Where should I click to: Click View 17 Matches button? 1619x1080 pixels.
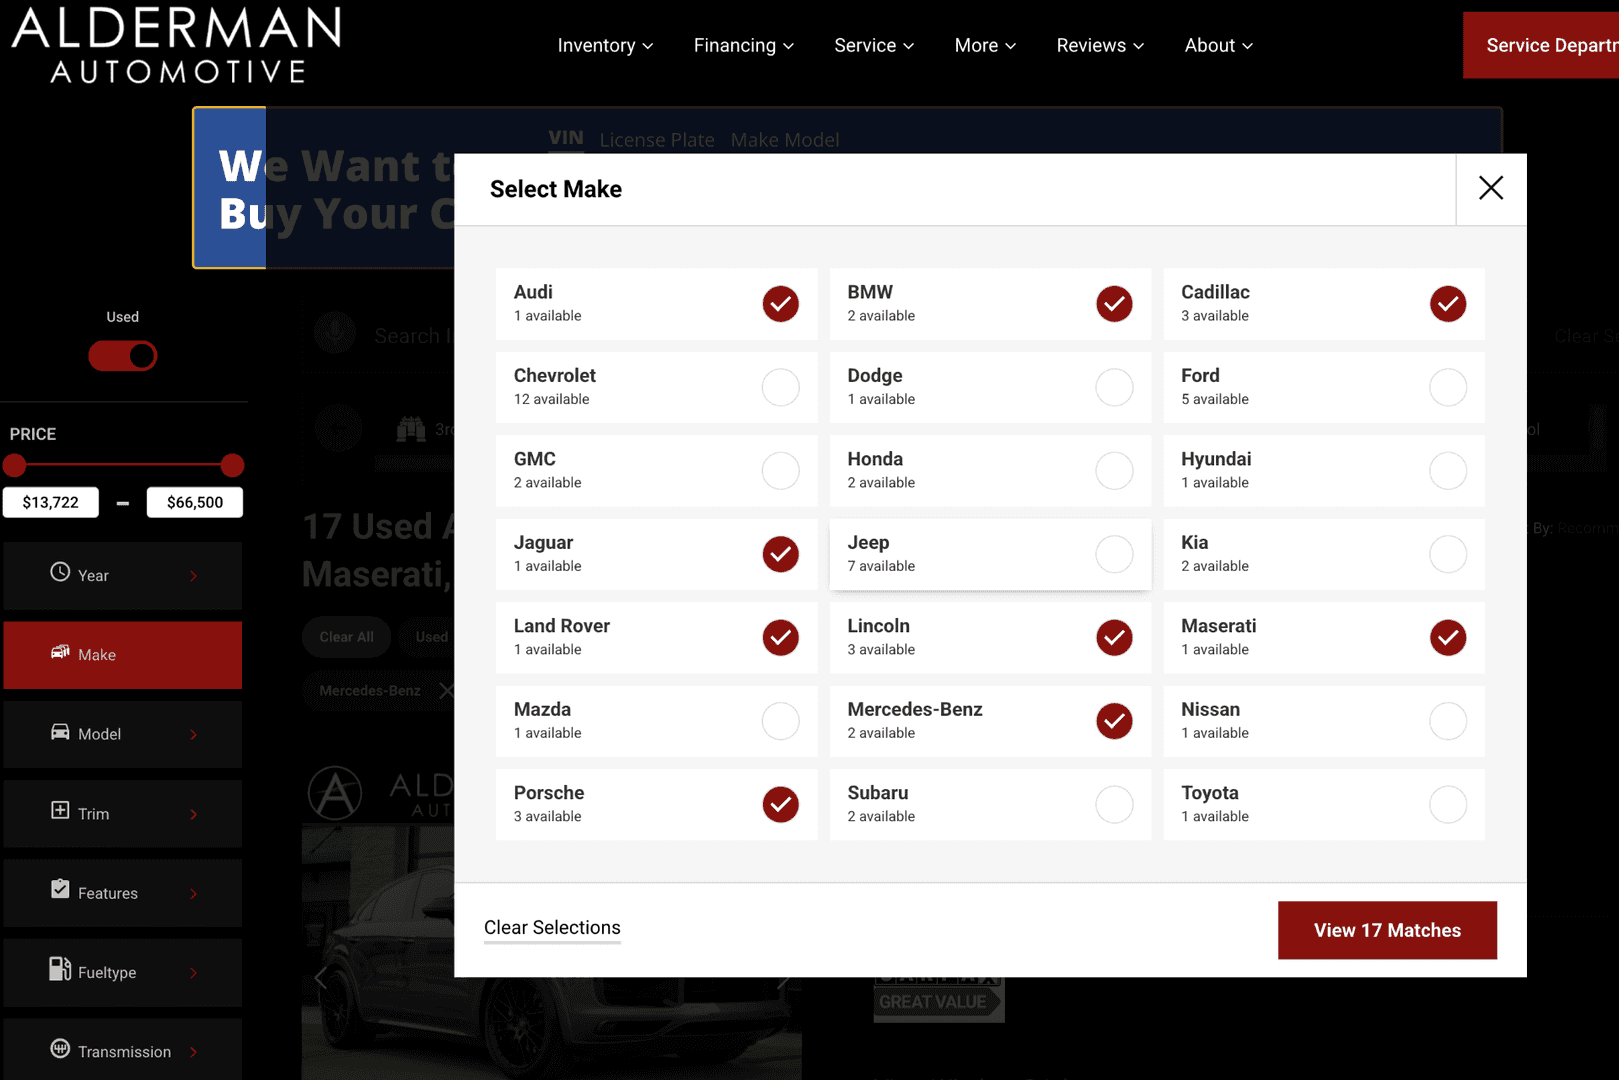[x=1387, y=930]
